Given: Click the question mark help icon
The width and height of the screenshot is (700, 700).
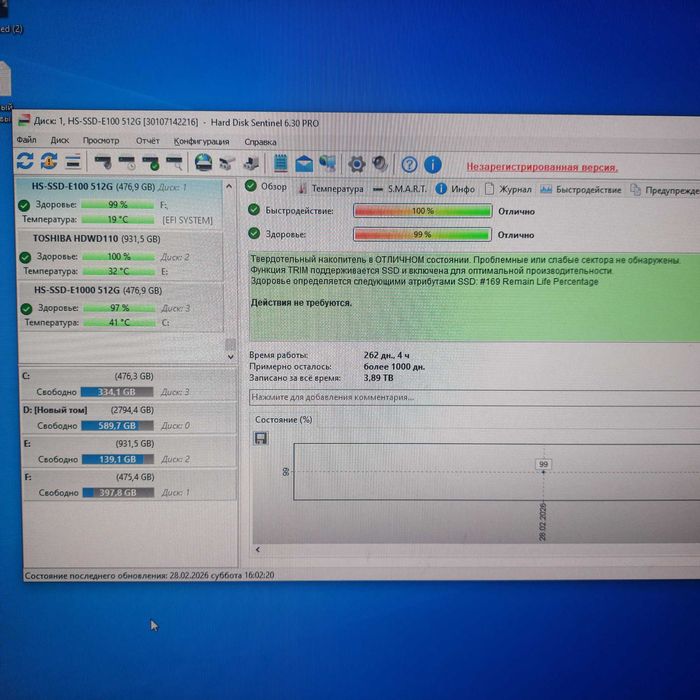Looking at the screenshot, I should pyautogui.click(x=409, y=165).
